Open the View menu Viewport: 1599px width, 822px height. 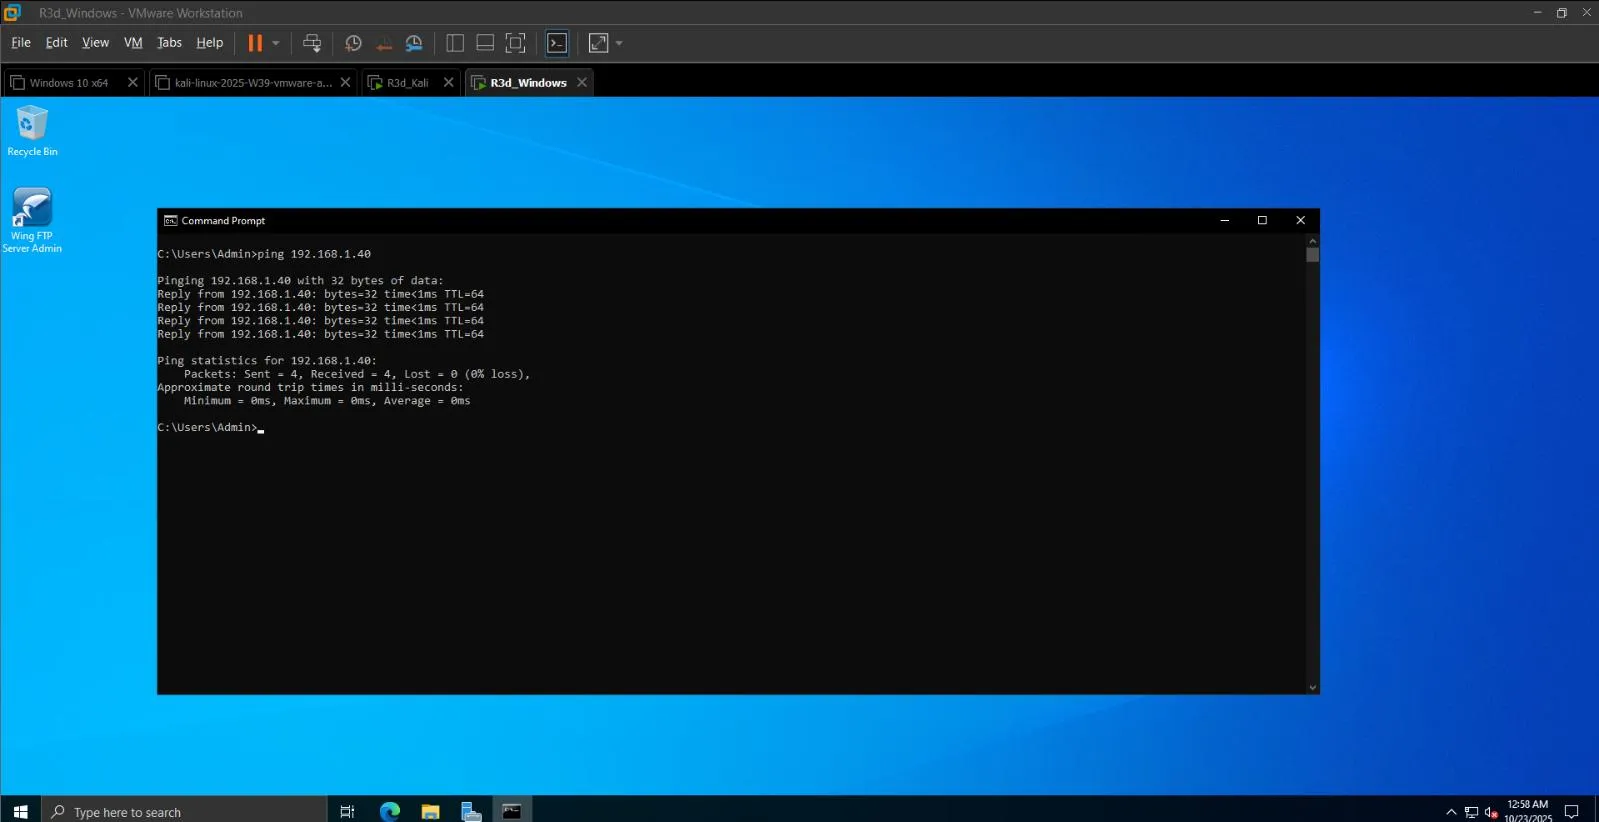95,43
